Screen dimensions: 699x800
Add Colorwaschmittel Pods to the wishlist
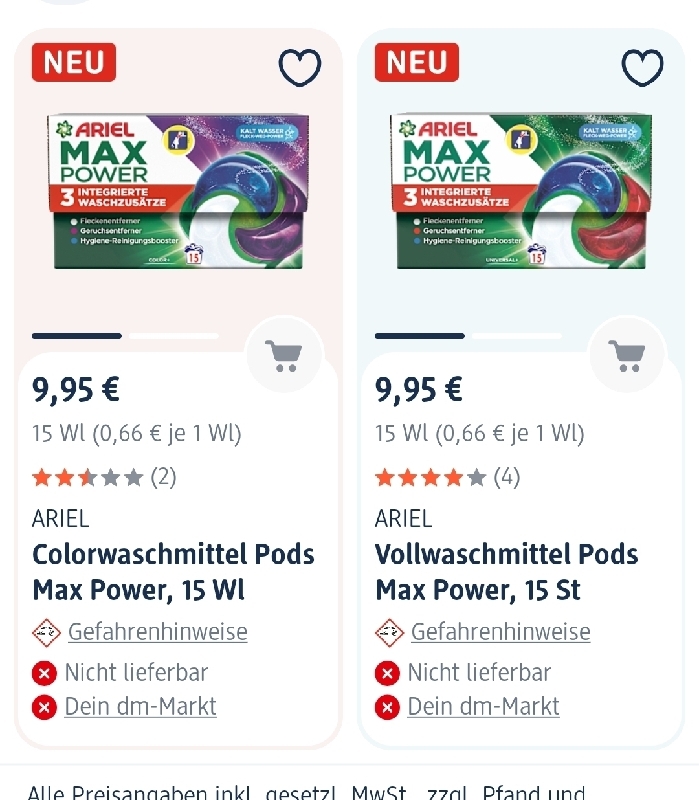[x=299, y=67]
